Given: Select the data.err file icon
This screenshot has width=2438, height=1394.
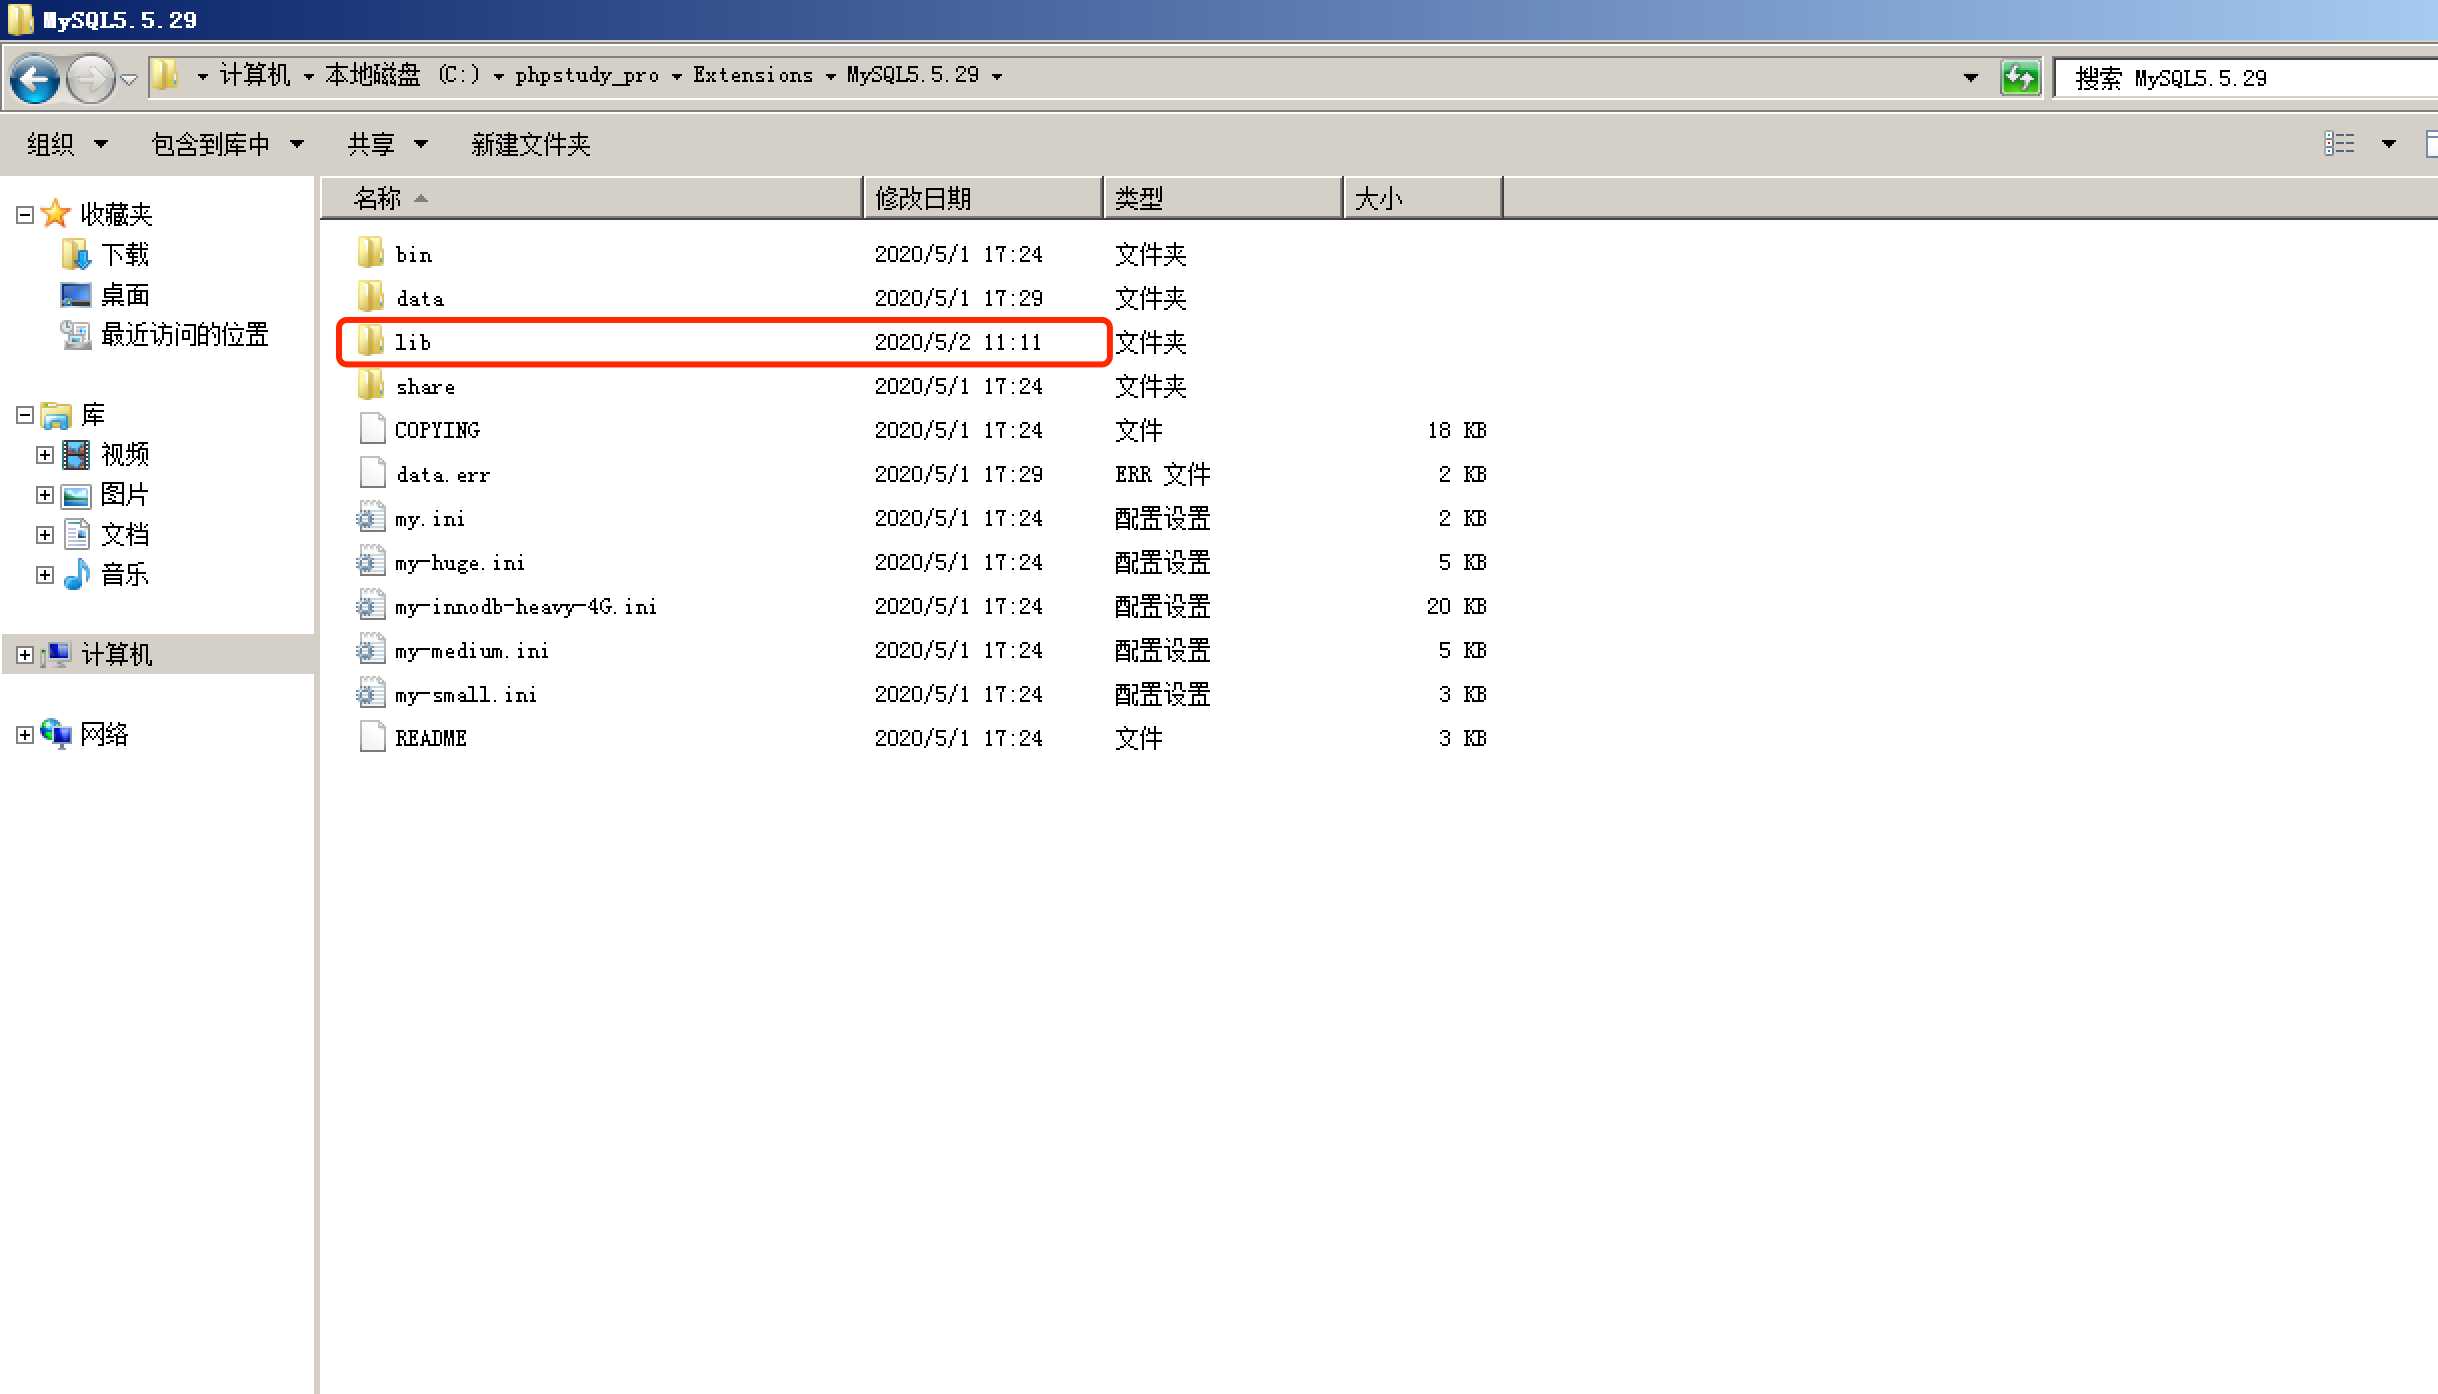Looking at the screenshot, I should coord(372,473).
